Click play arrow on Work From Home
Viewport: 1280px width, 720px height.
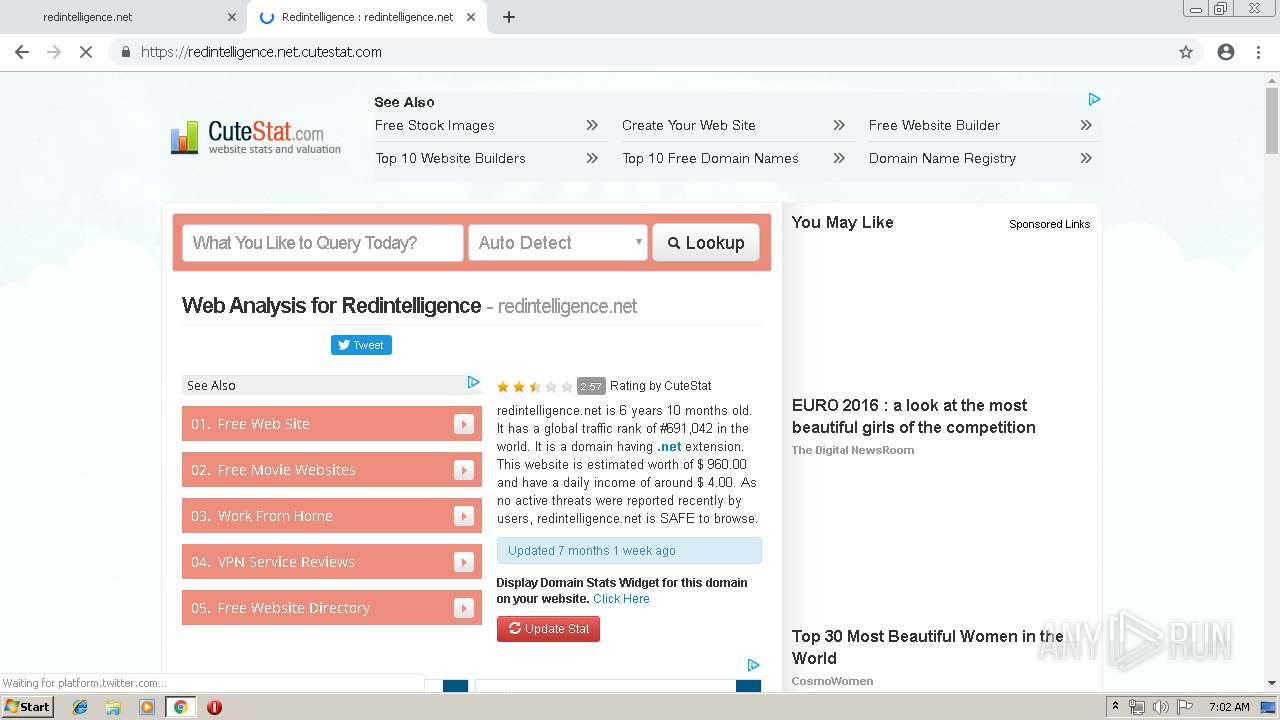click(463, 516)
